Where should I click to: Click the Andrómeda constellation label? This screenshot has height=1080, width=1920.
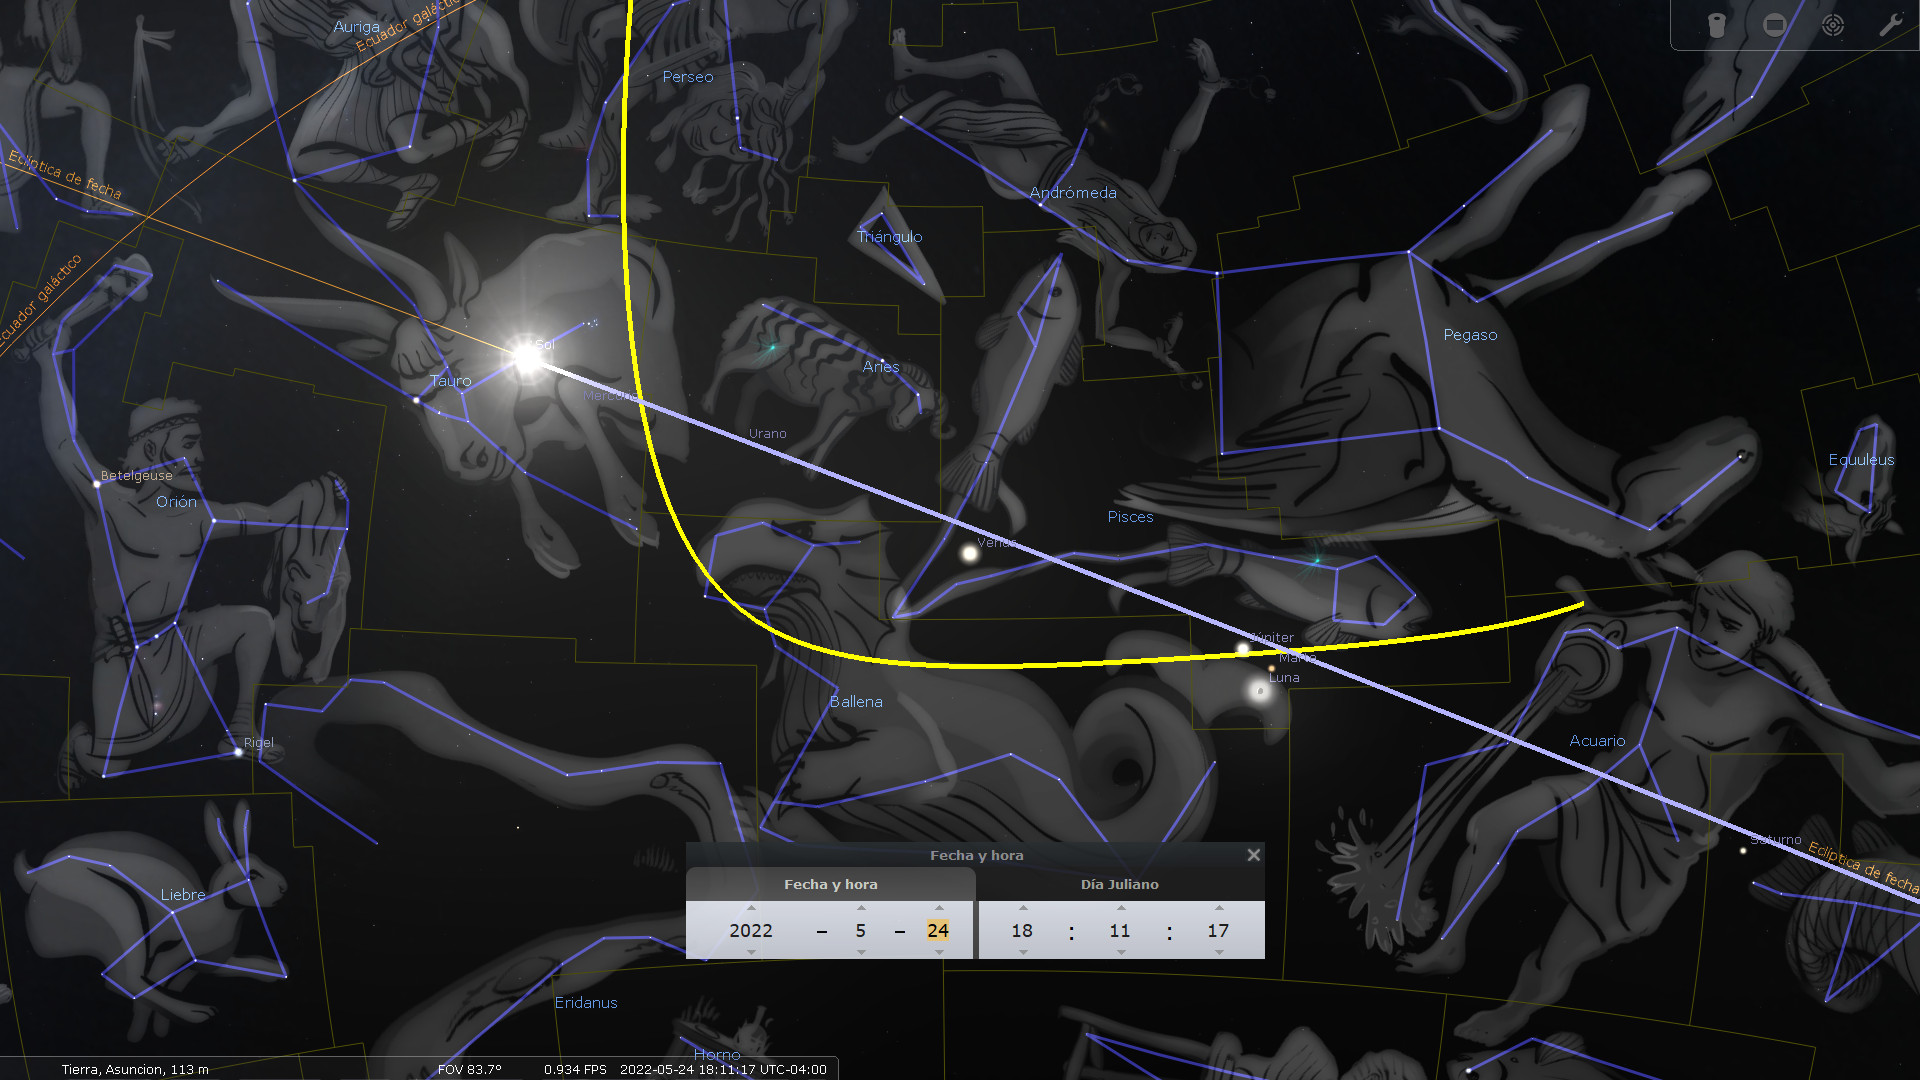coord(1073,192)
